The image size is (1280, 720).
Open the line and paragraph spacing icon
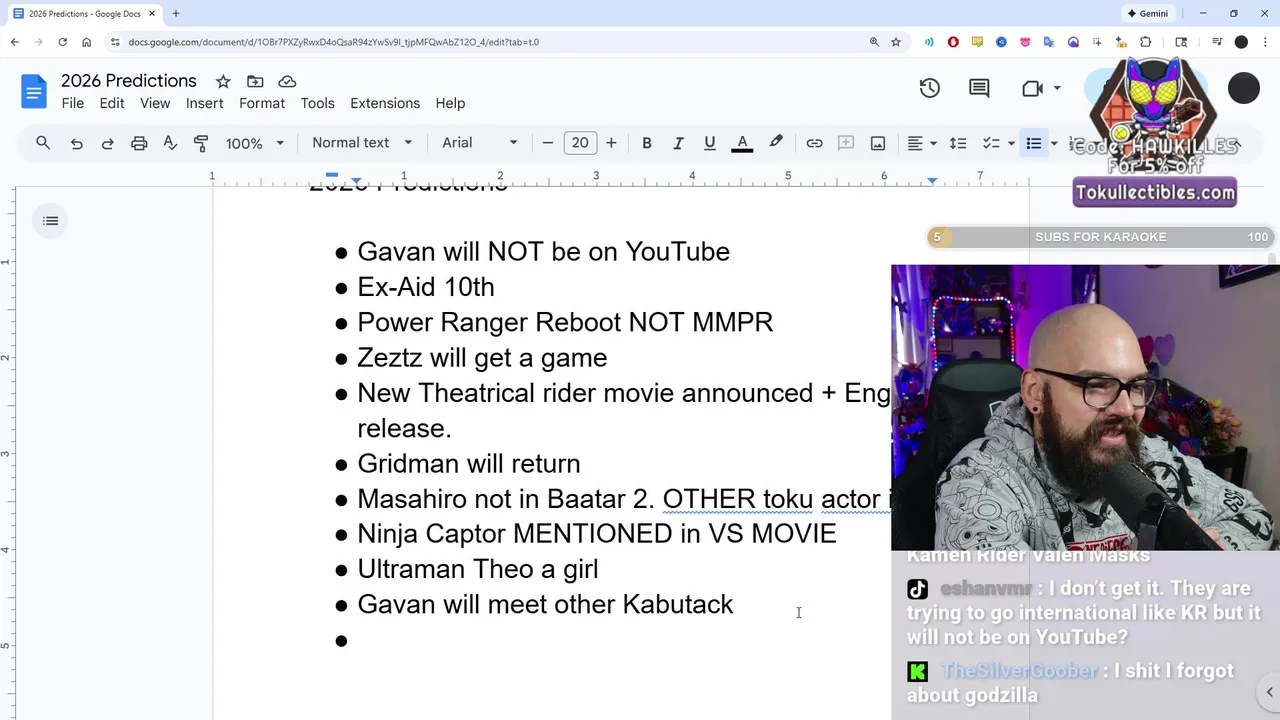click(x=958, y=143)
